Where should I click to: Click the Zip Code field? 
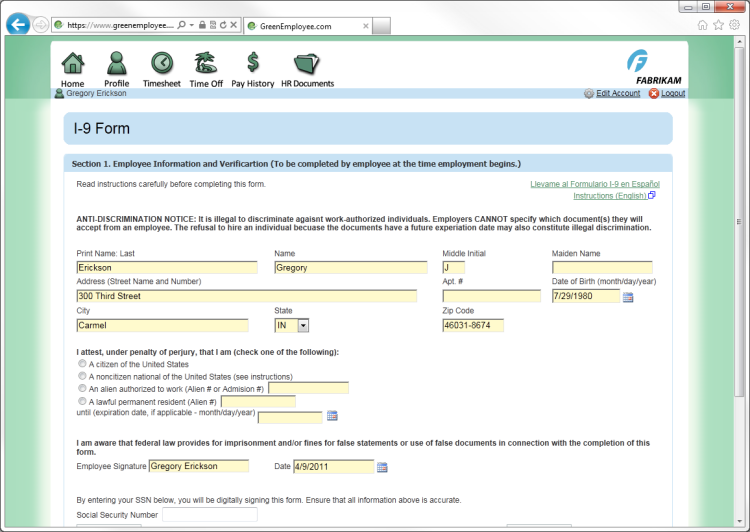[473, 325]
